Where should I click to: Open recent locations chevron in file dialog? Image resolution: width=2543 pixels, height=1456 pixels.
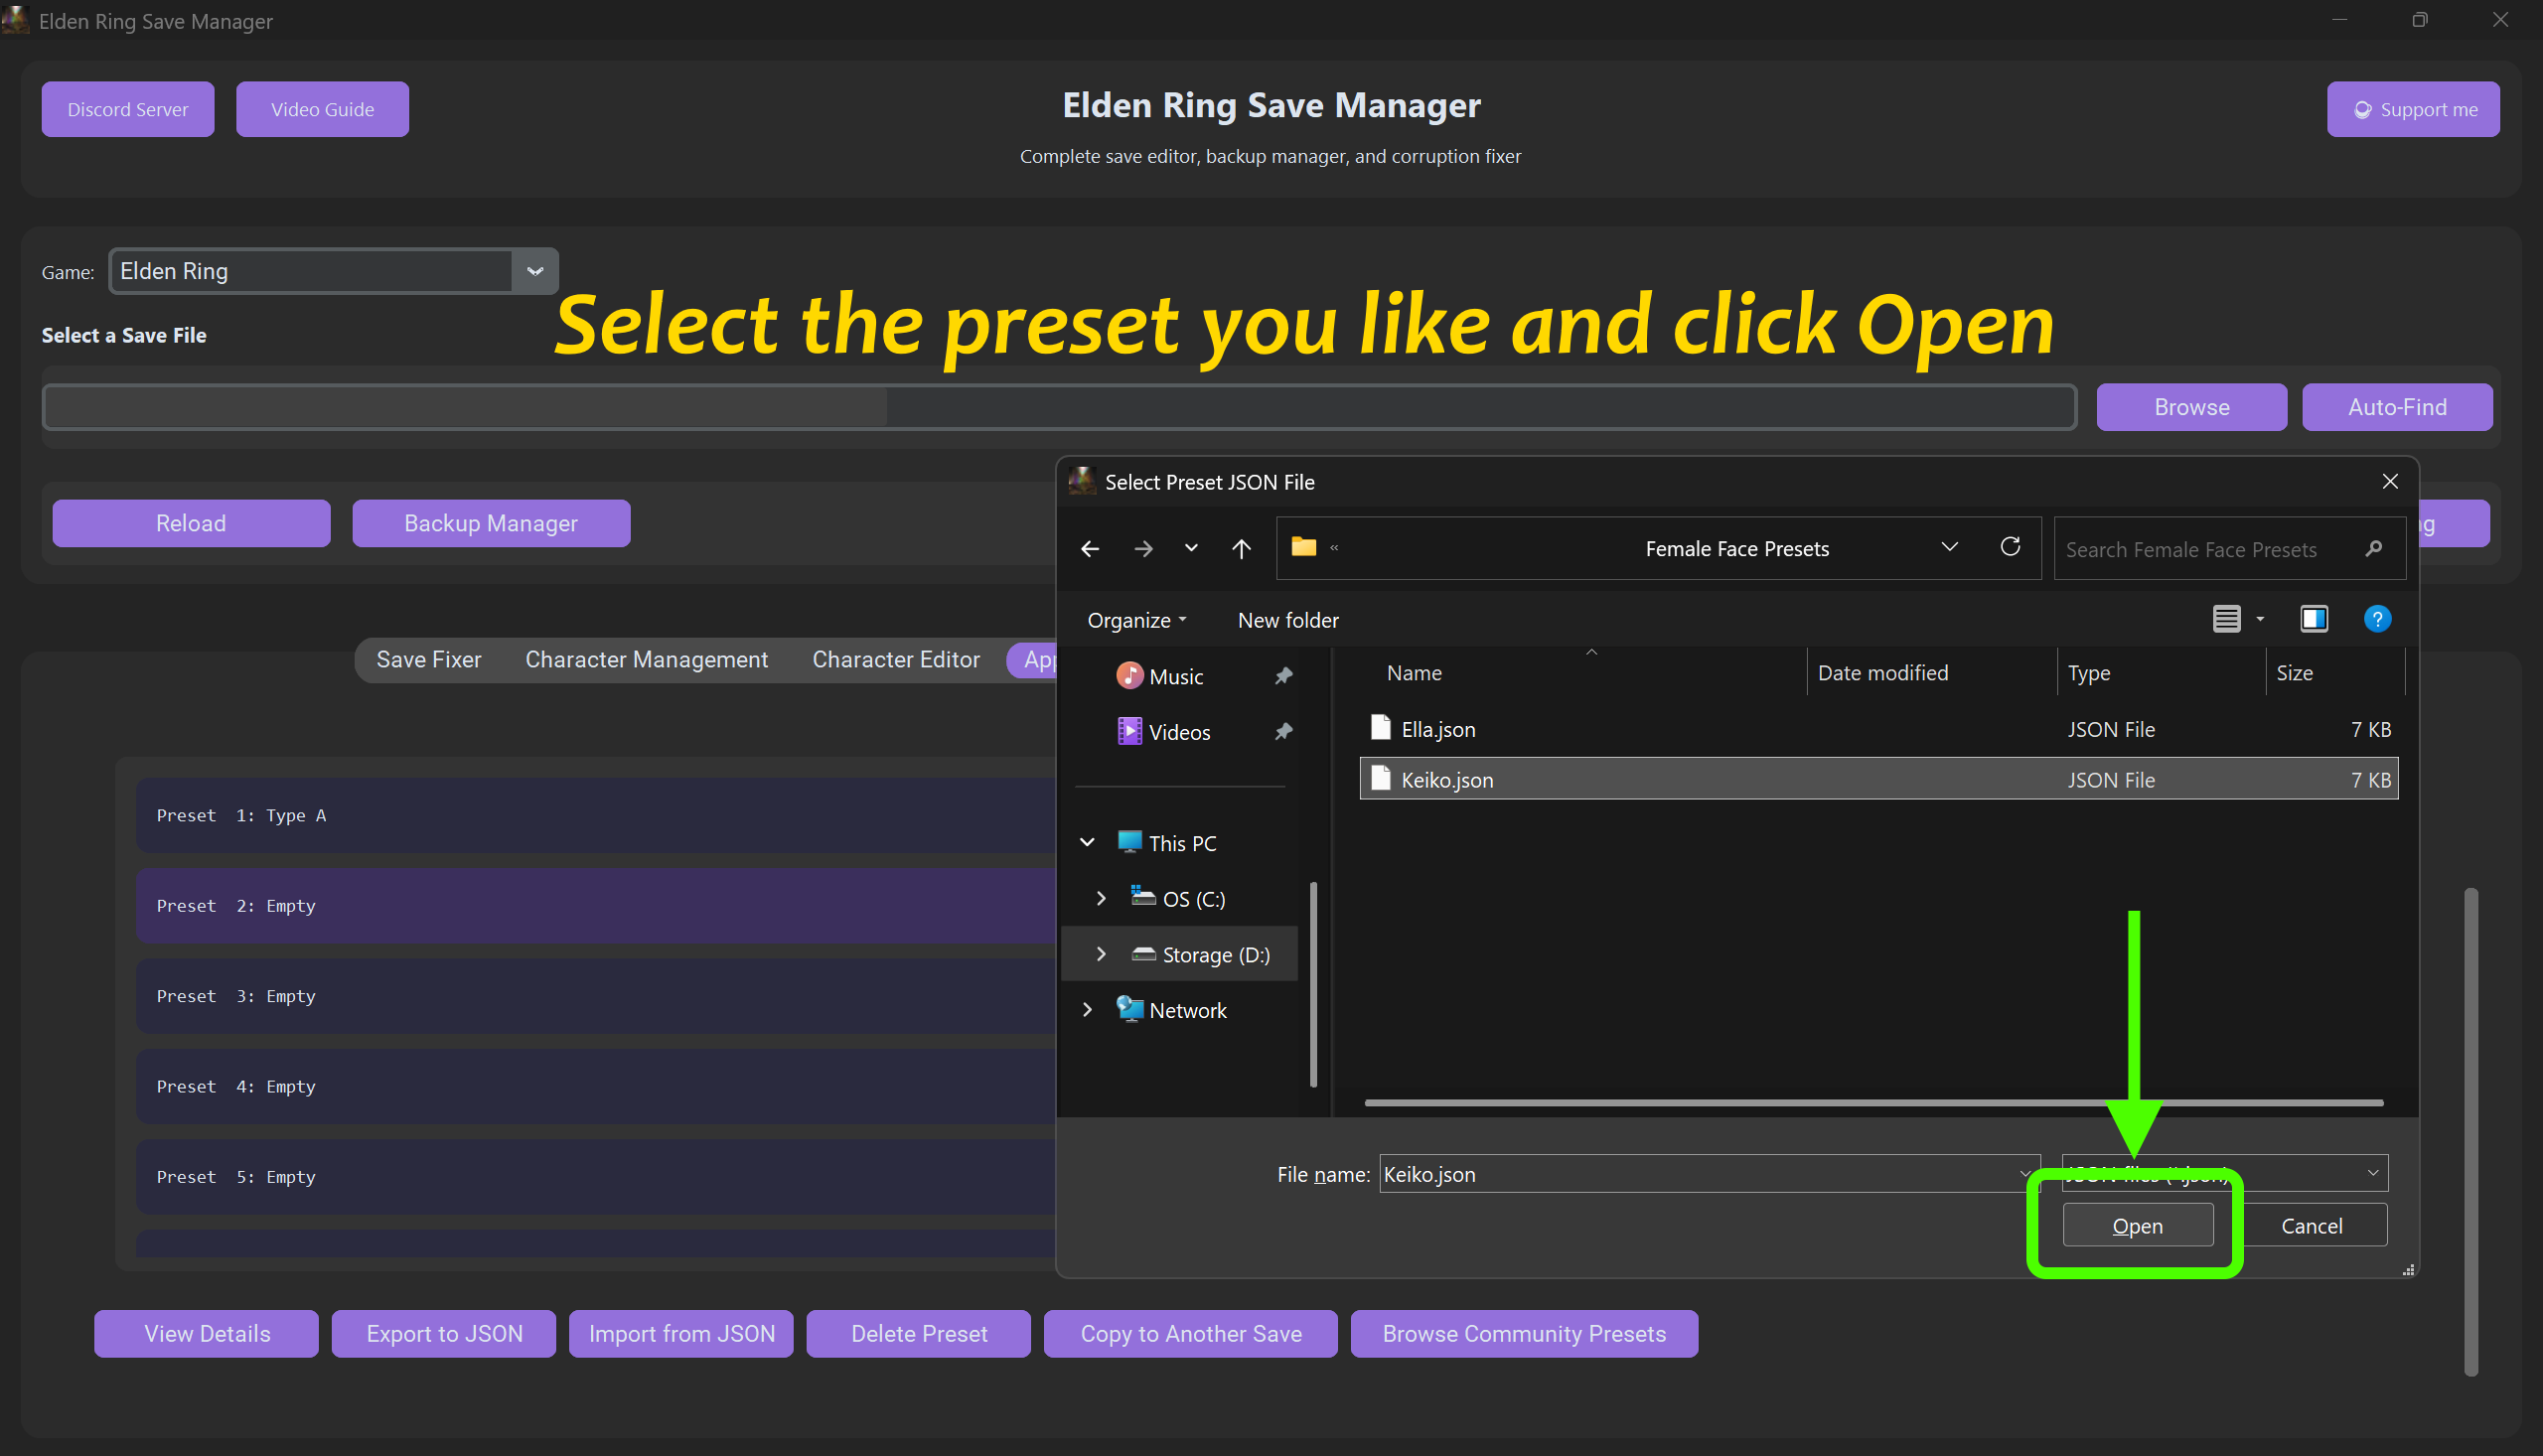[1191, 548]
